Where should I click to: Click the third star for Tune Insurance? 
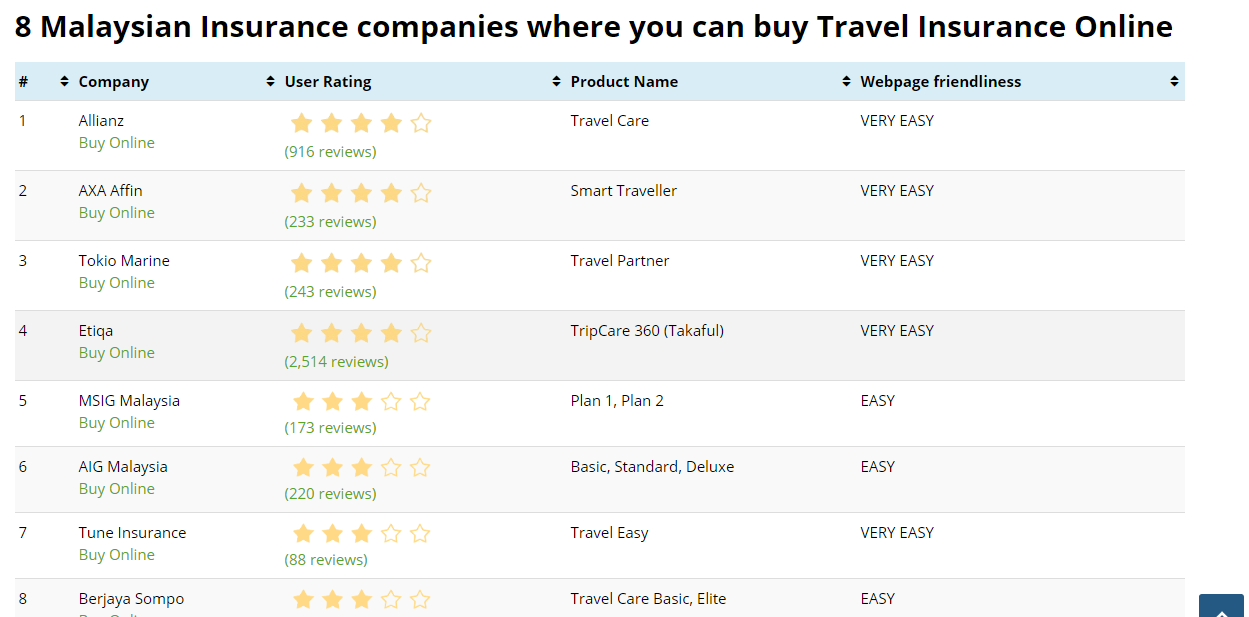[x=361, y=534]
